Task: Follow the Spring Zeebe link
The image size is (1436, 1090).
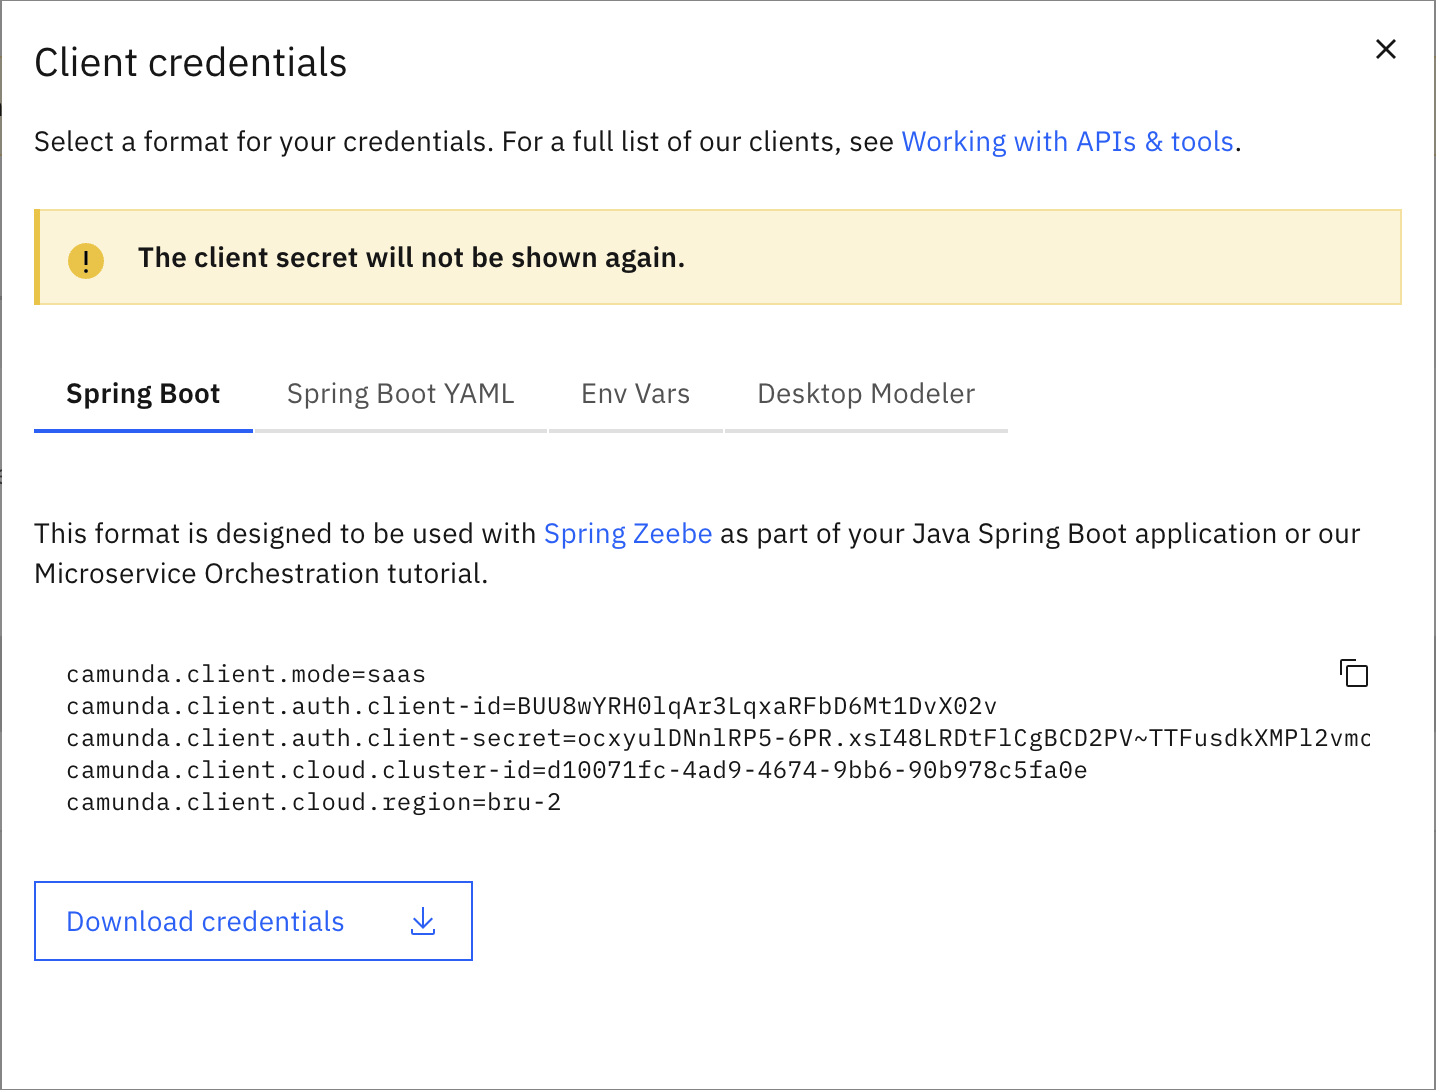Action: 627,534
